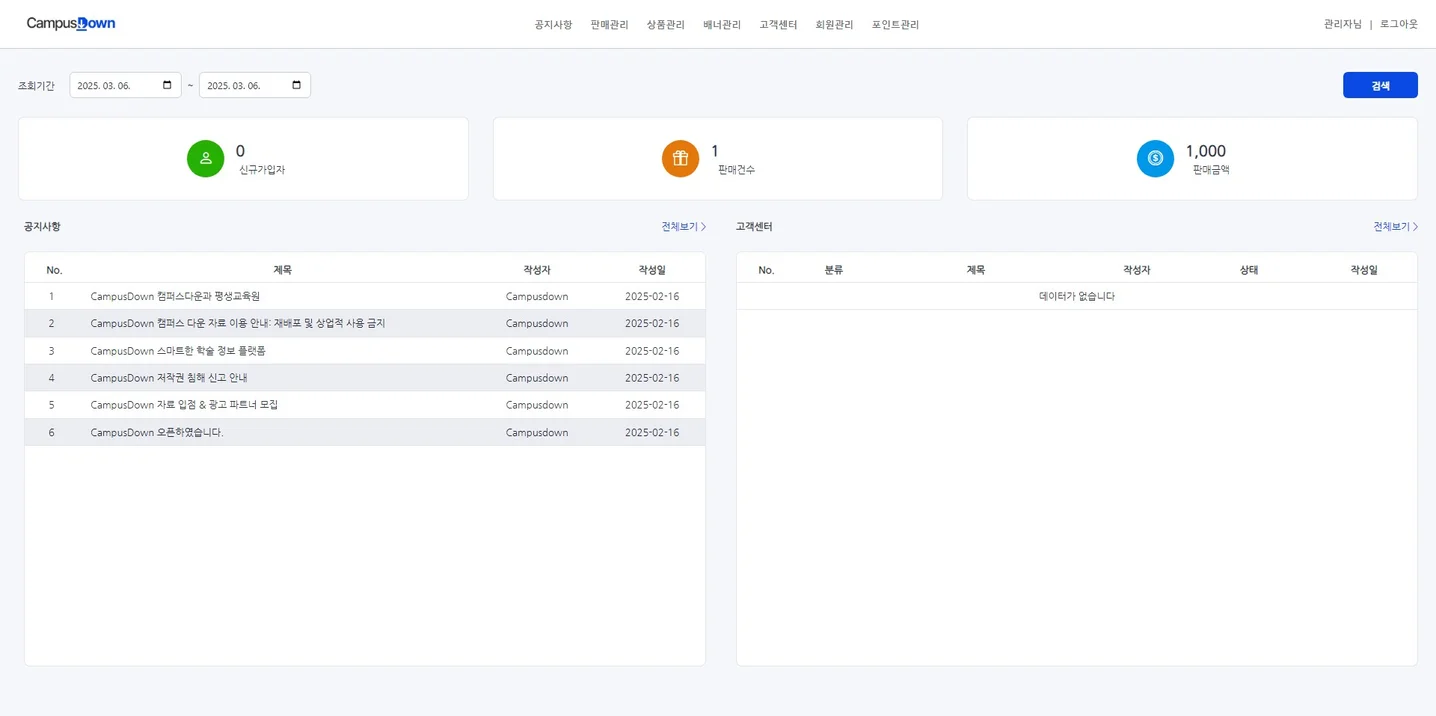Click the 공지사항 section heading above the notice table

42,227
